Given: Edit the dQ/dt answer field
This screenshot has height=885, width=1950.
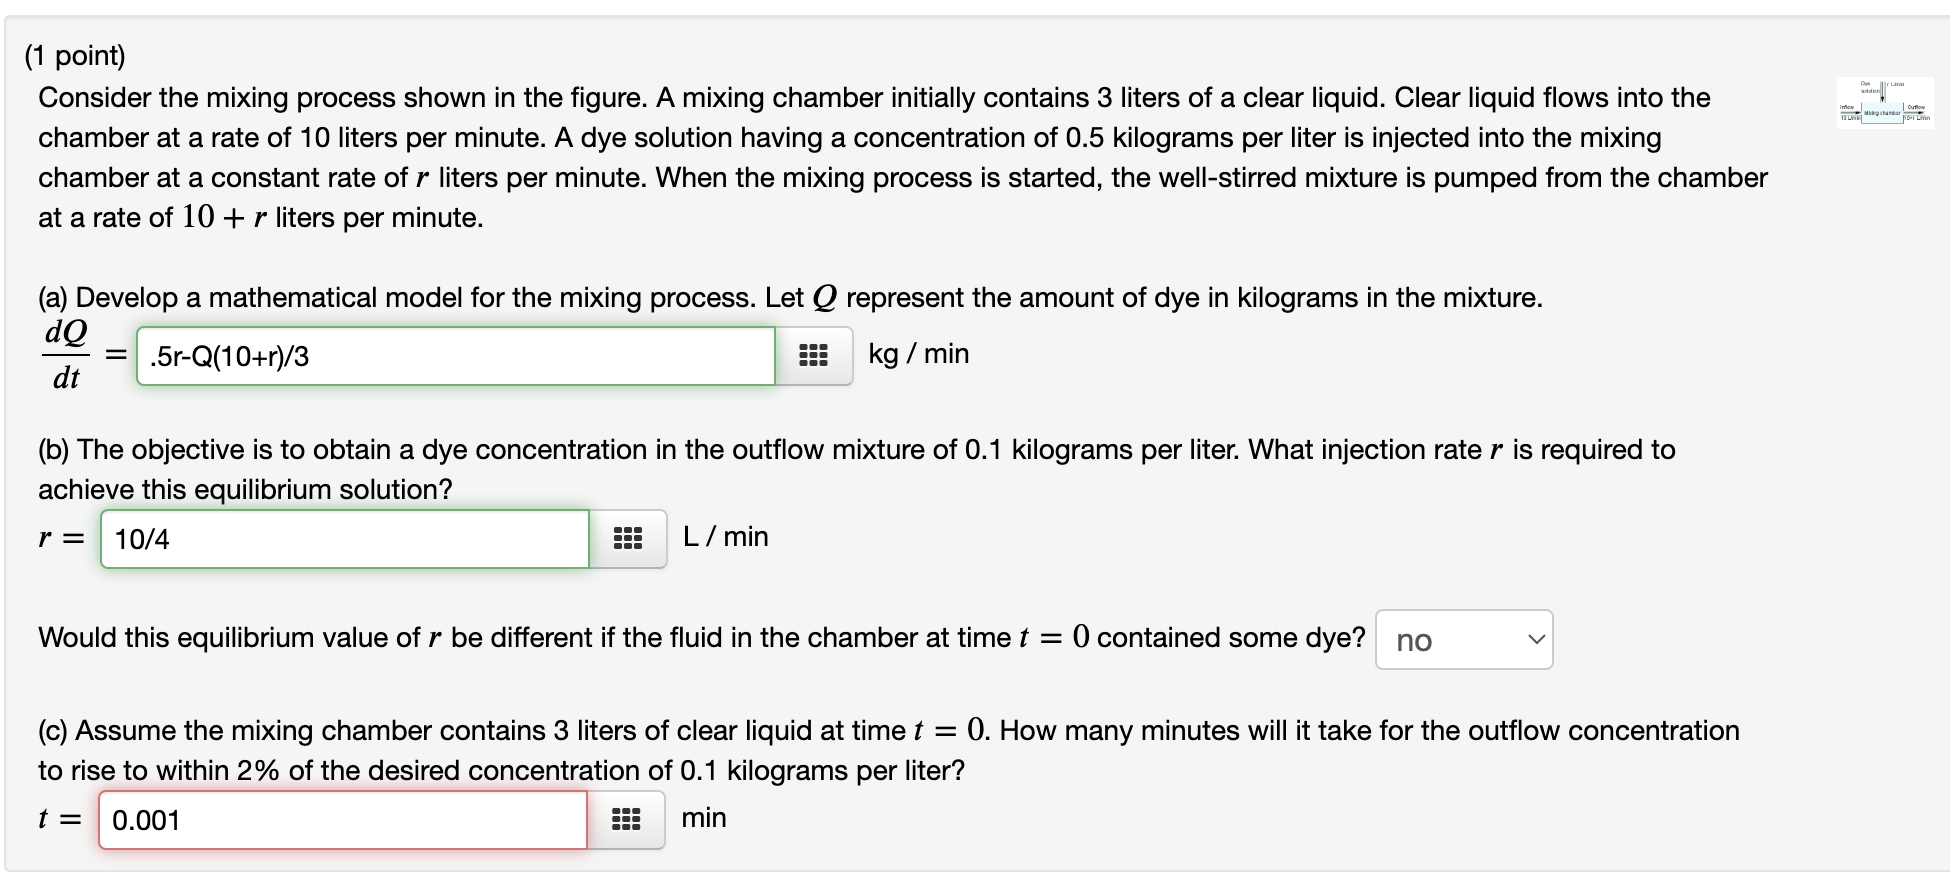Looking at the screenshot, I should click(x=455, y=355).
